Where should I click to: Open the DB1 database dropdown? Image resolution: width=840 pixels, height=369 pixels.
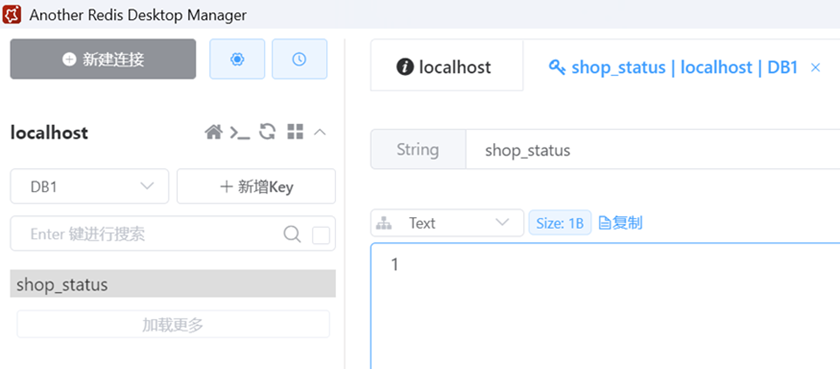89,186
